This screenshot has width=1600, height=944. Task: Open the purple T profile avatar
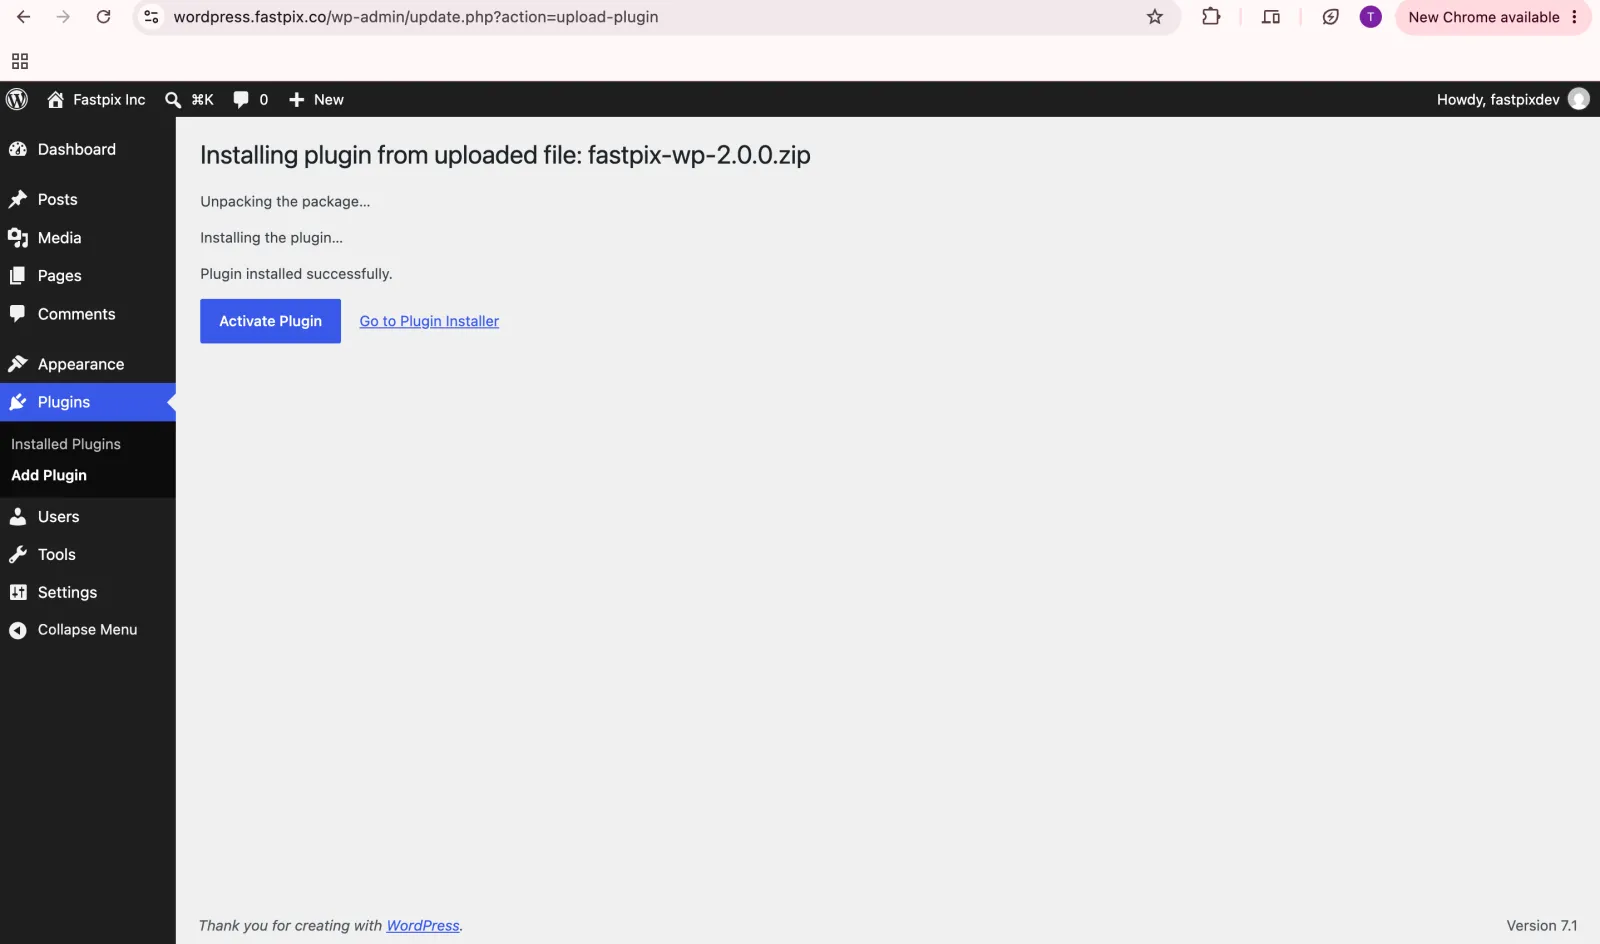pyautogui.click(x=1371, y=17)
